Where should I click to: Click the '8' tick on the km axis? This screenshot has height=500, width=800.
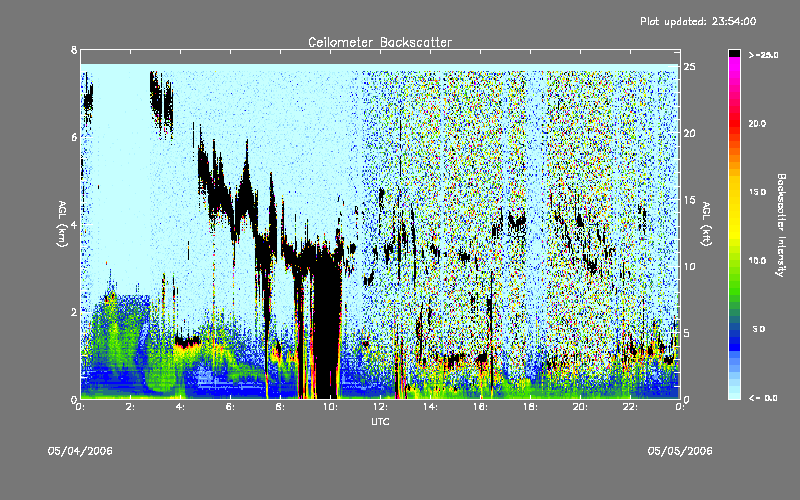click(x=74, y=50)
